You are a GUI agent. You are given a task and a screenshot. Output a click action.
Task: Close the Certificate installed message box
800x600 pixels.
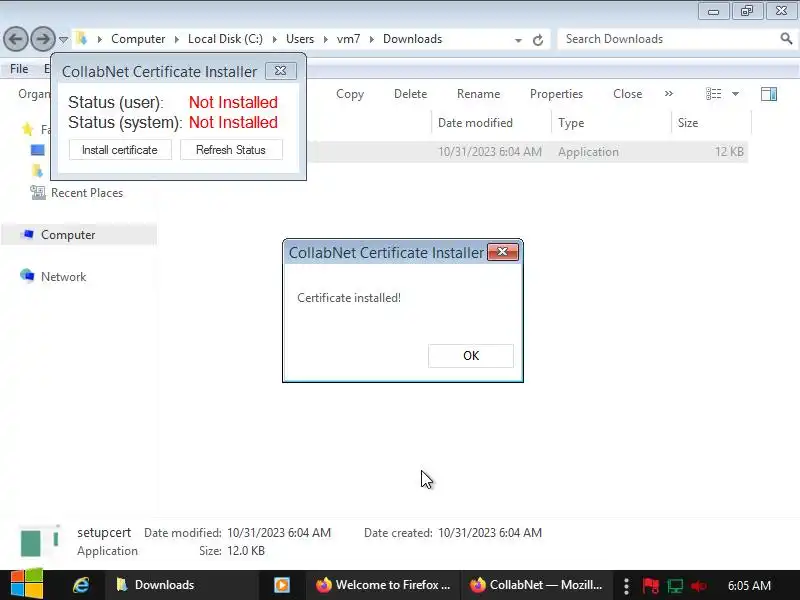(x=503, y=252)
